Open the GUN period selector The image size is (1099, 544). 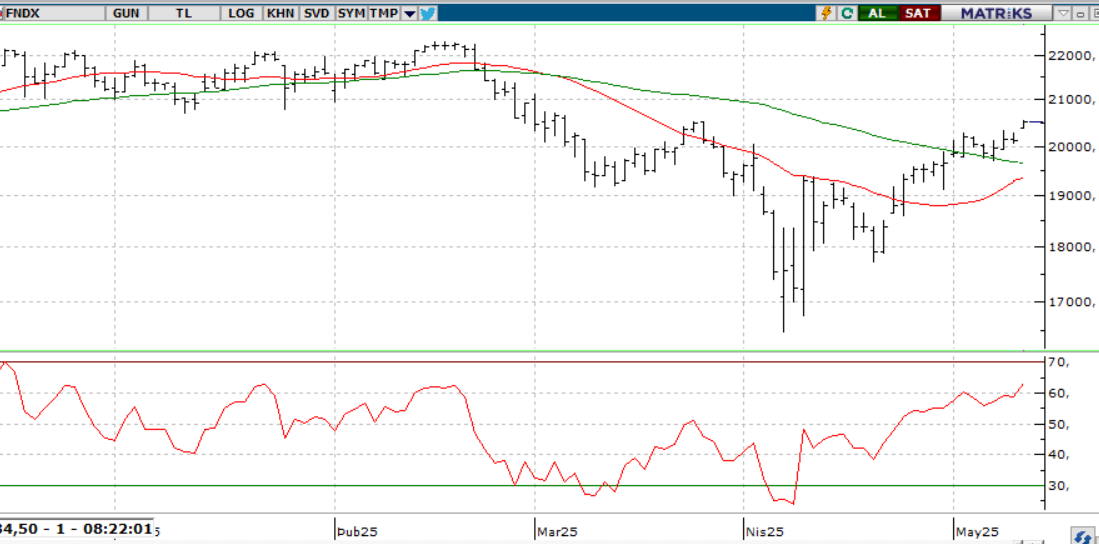pos(126,13)
